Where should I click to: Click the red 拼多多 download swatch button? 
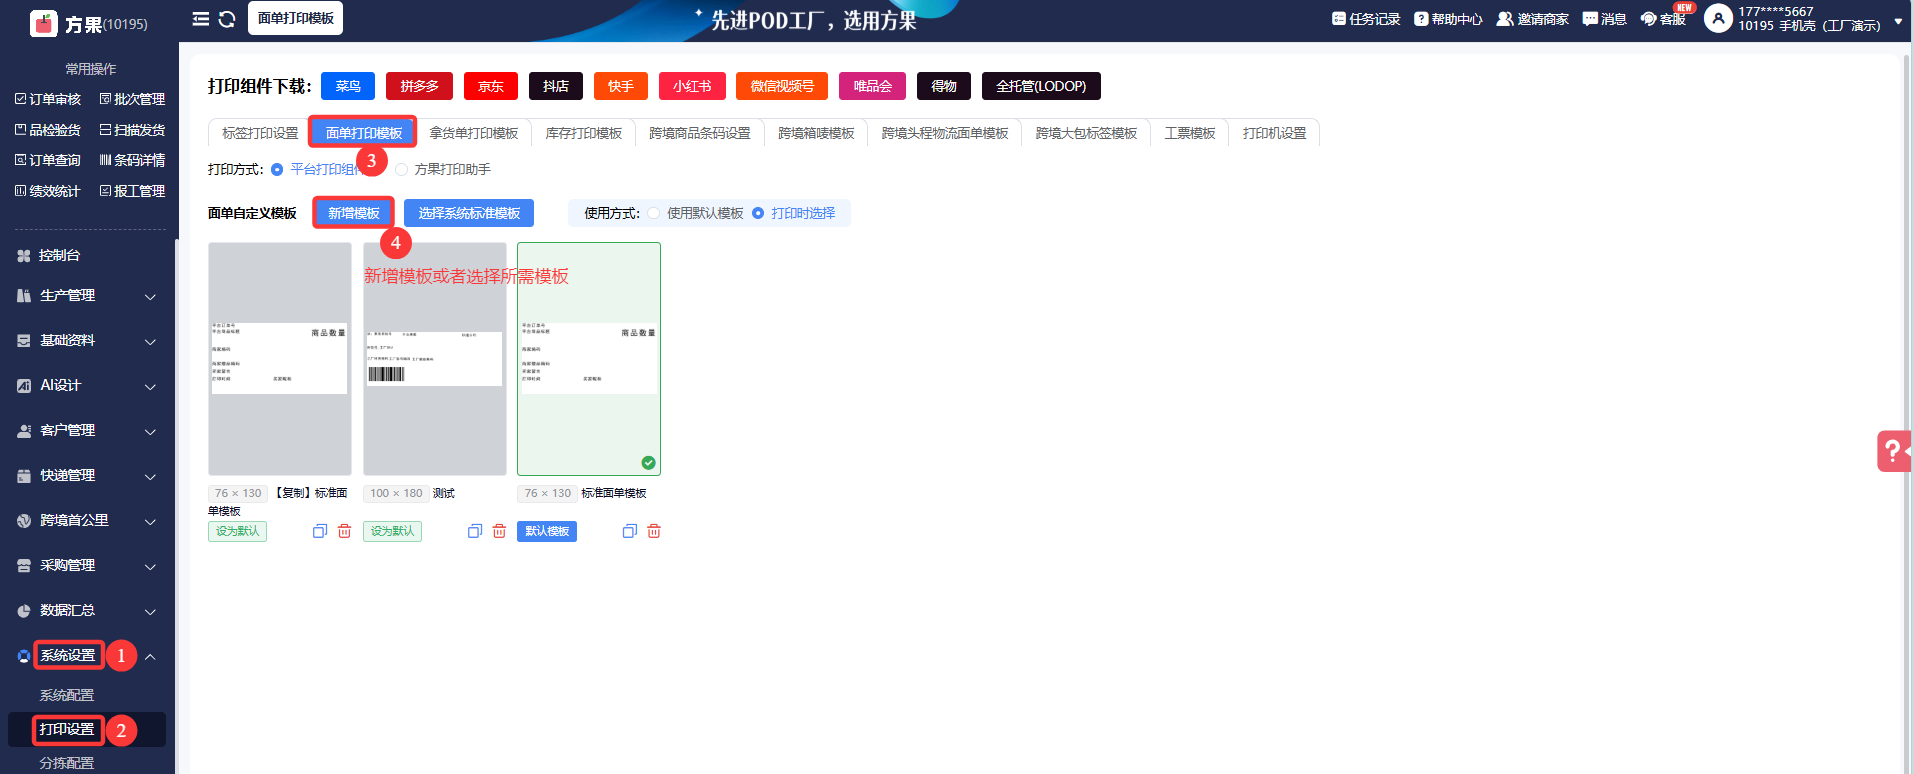click(x=419, y=86)
